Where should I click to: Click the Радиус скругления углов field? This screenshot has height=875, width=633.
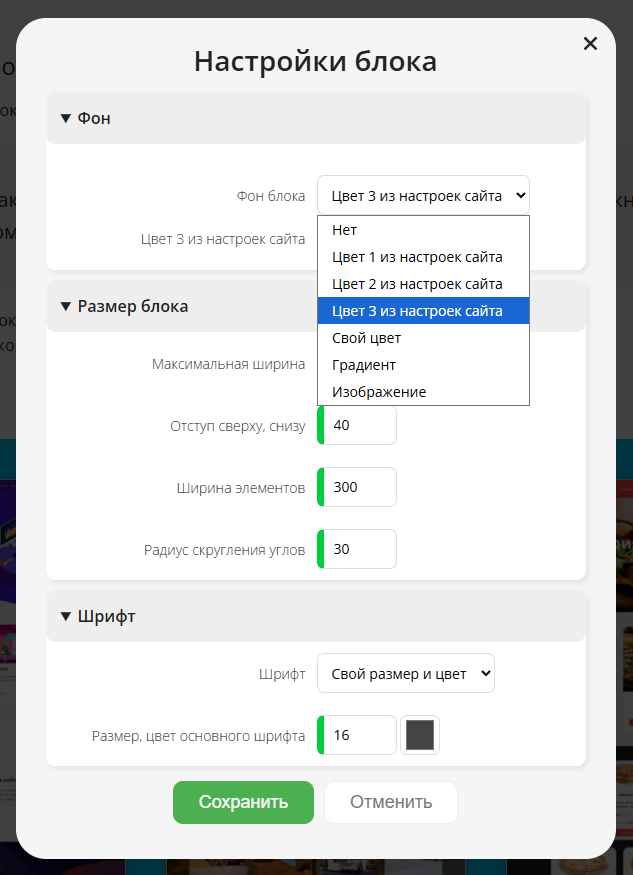357,549
